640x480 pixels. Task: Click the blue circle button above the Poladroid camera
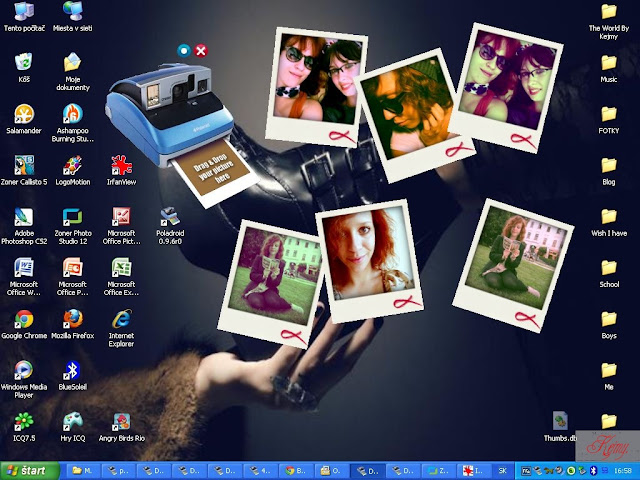[184, 51]
